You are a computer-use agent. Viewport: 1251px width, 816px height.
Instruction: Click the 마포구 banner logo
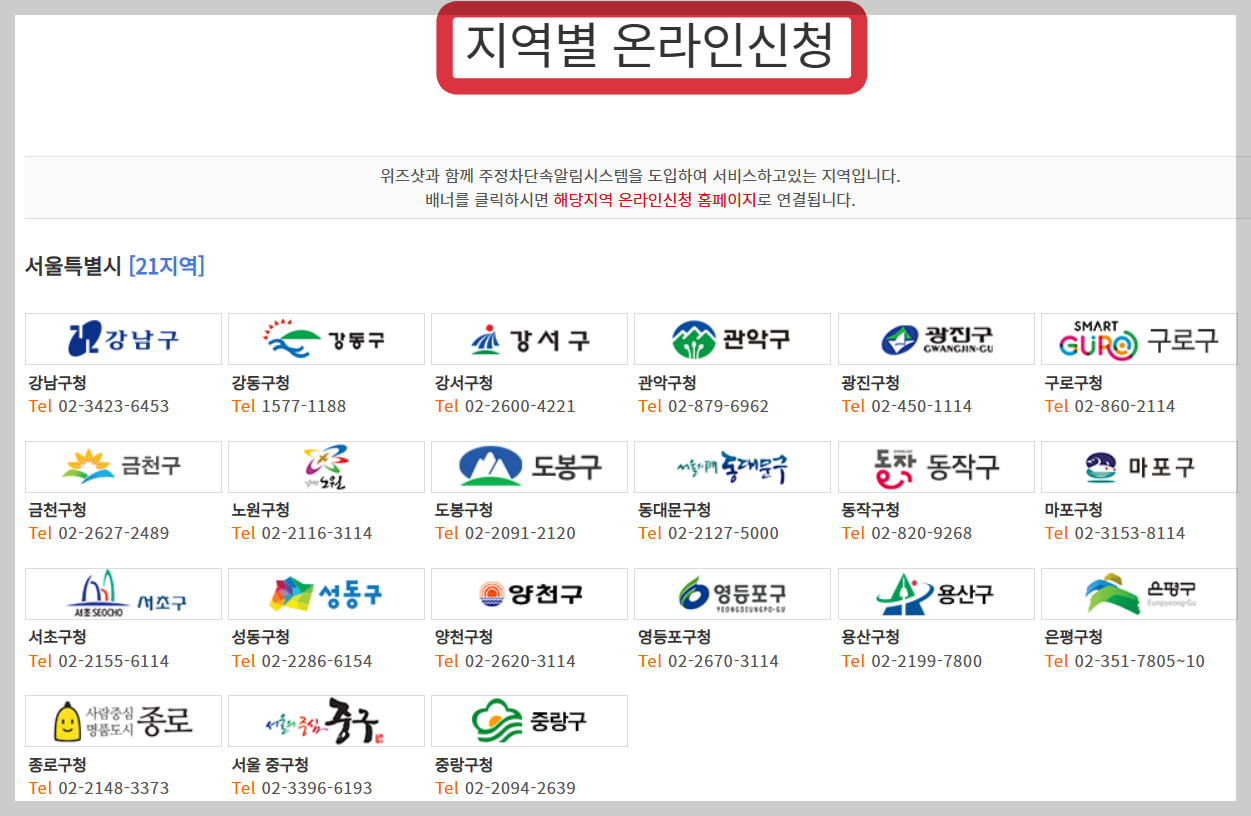click(1139, 467)
